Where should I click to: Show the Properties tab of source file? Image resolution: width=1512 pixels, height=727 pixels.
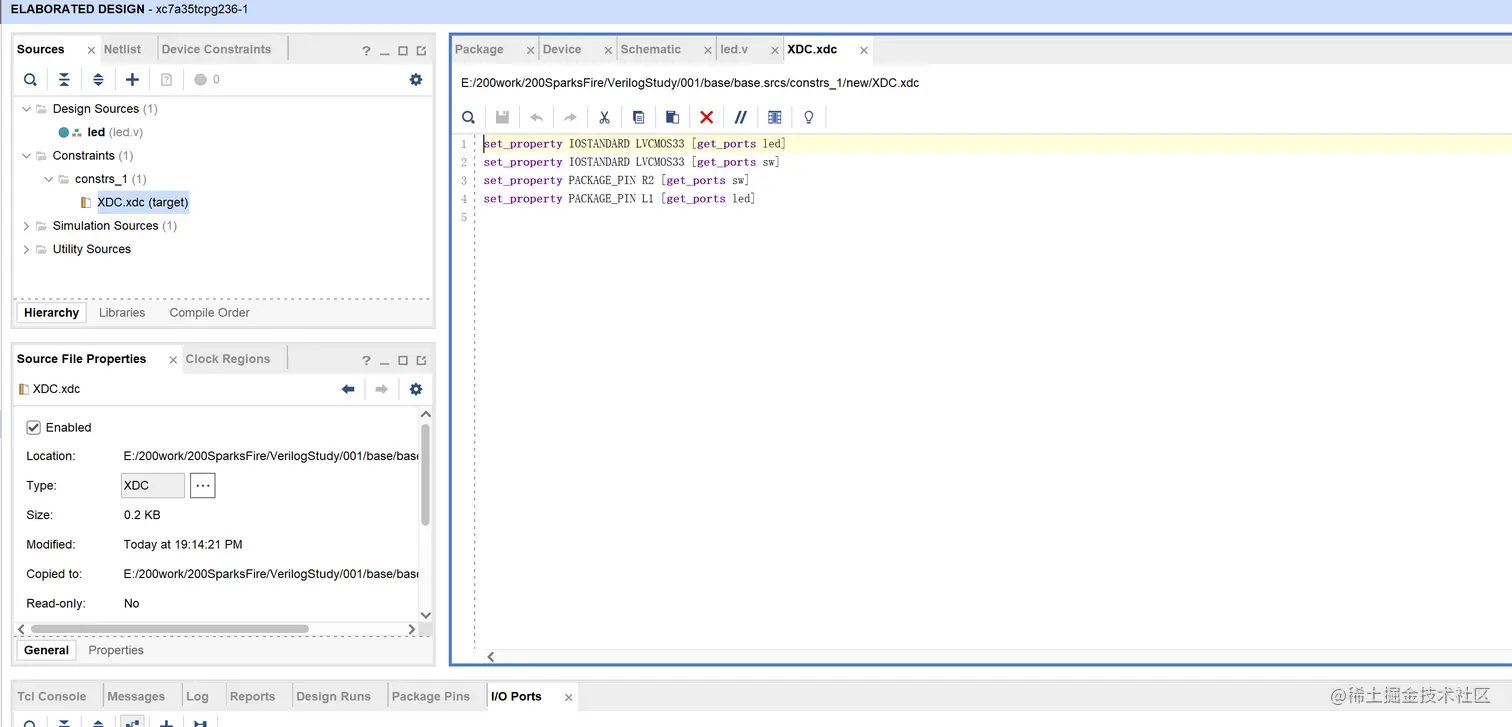(116, 650)
